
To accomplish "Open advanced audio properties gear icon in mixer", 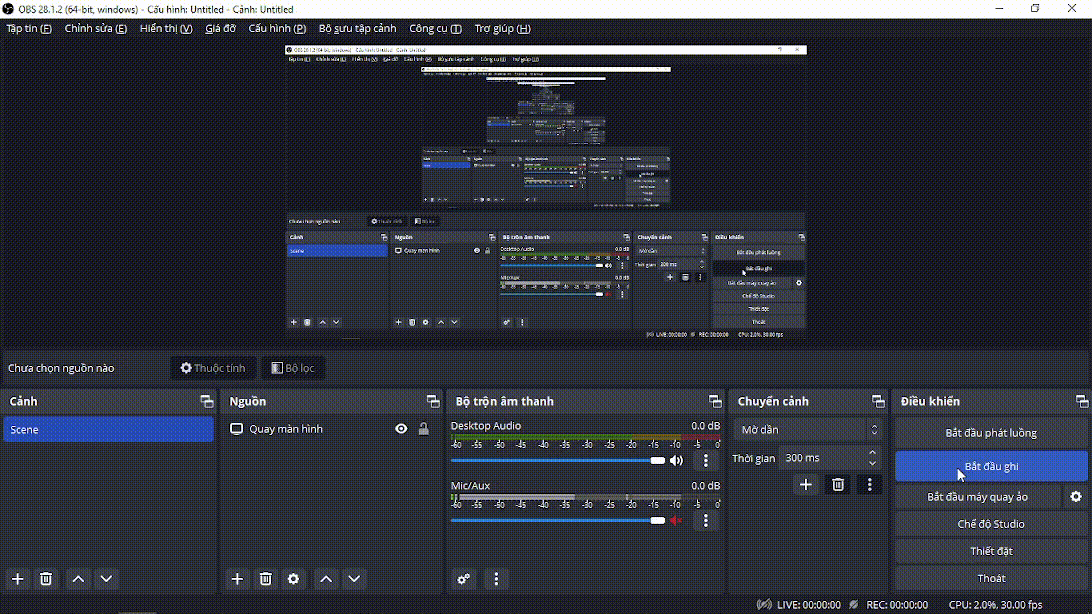I will click(463, 579).
